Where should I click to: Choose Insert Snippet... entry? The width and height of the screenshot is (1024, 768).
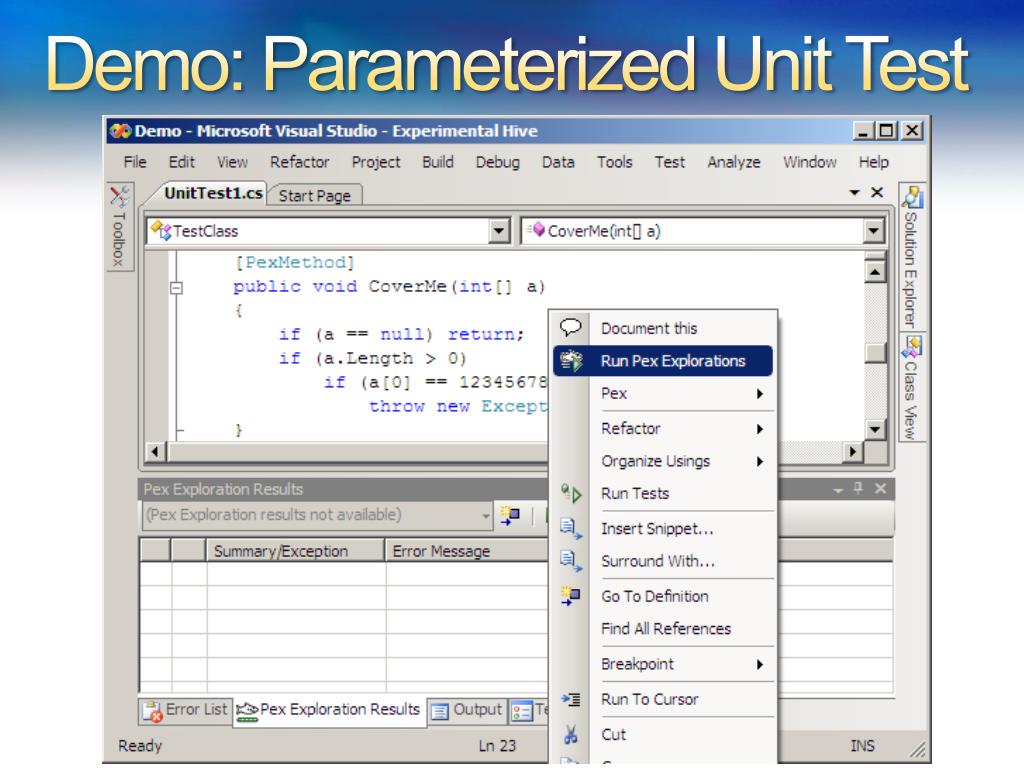point(663,529)
